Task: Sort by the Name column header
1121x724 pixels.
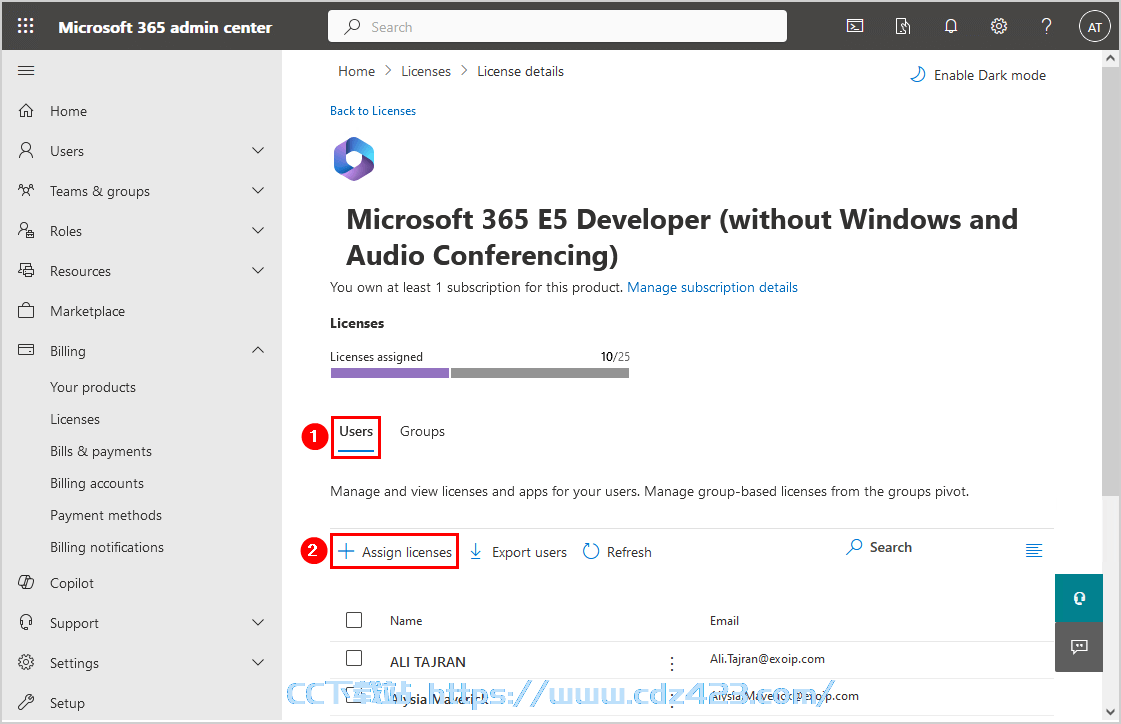Action: [x=405, y=621]
